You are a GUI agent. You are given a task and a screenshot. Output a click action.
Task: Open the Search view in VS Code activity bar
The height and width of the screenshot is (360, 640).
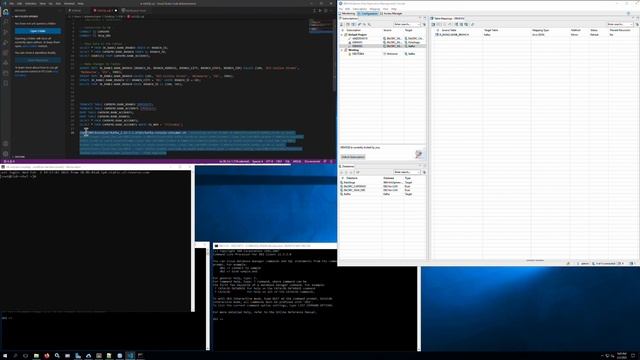[x=5, y=22]
